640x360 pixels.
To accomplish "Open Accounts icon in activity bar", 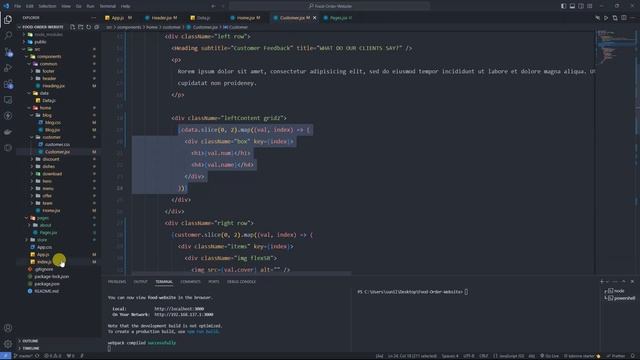I will coord(8,328).
